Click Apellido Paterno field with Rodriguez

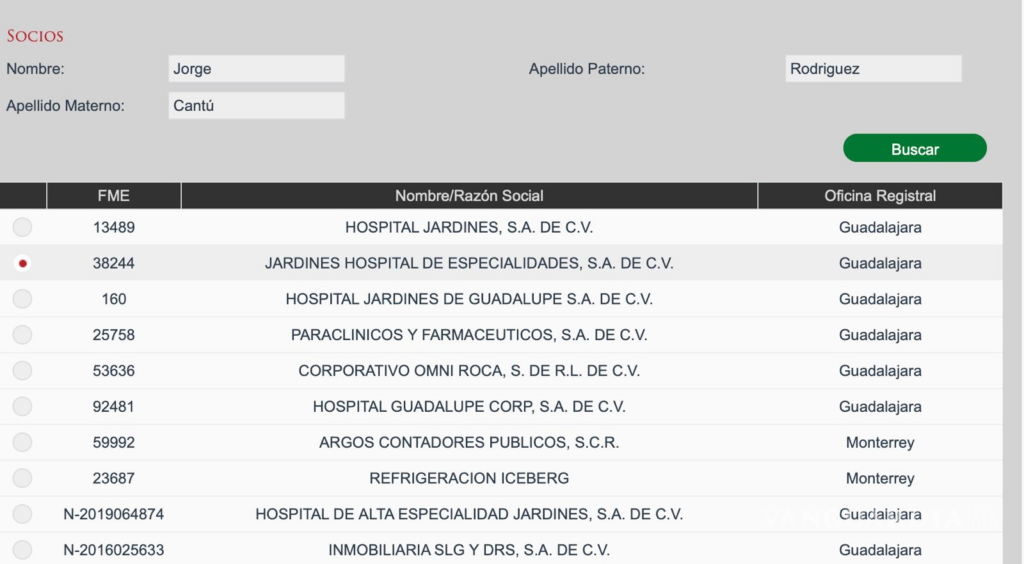tap(873, 69)
